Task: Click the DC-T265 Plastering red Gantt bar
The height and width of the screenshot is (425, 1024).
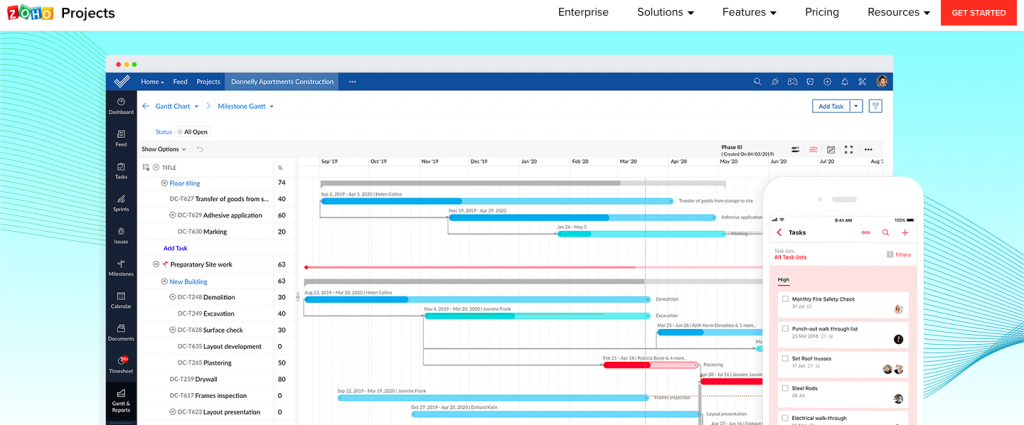Action: pyautogui.click(x=650, y=365)
